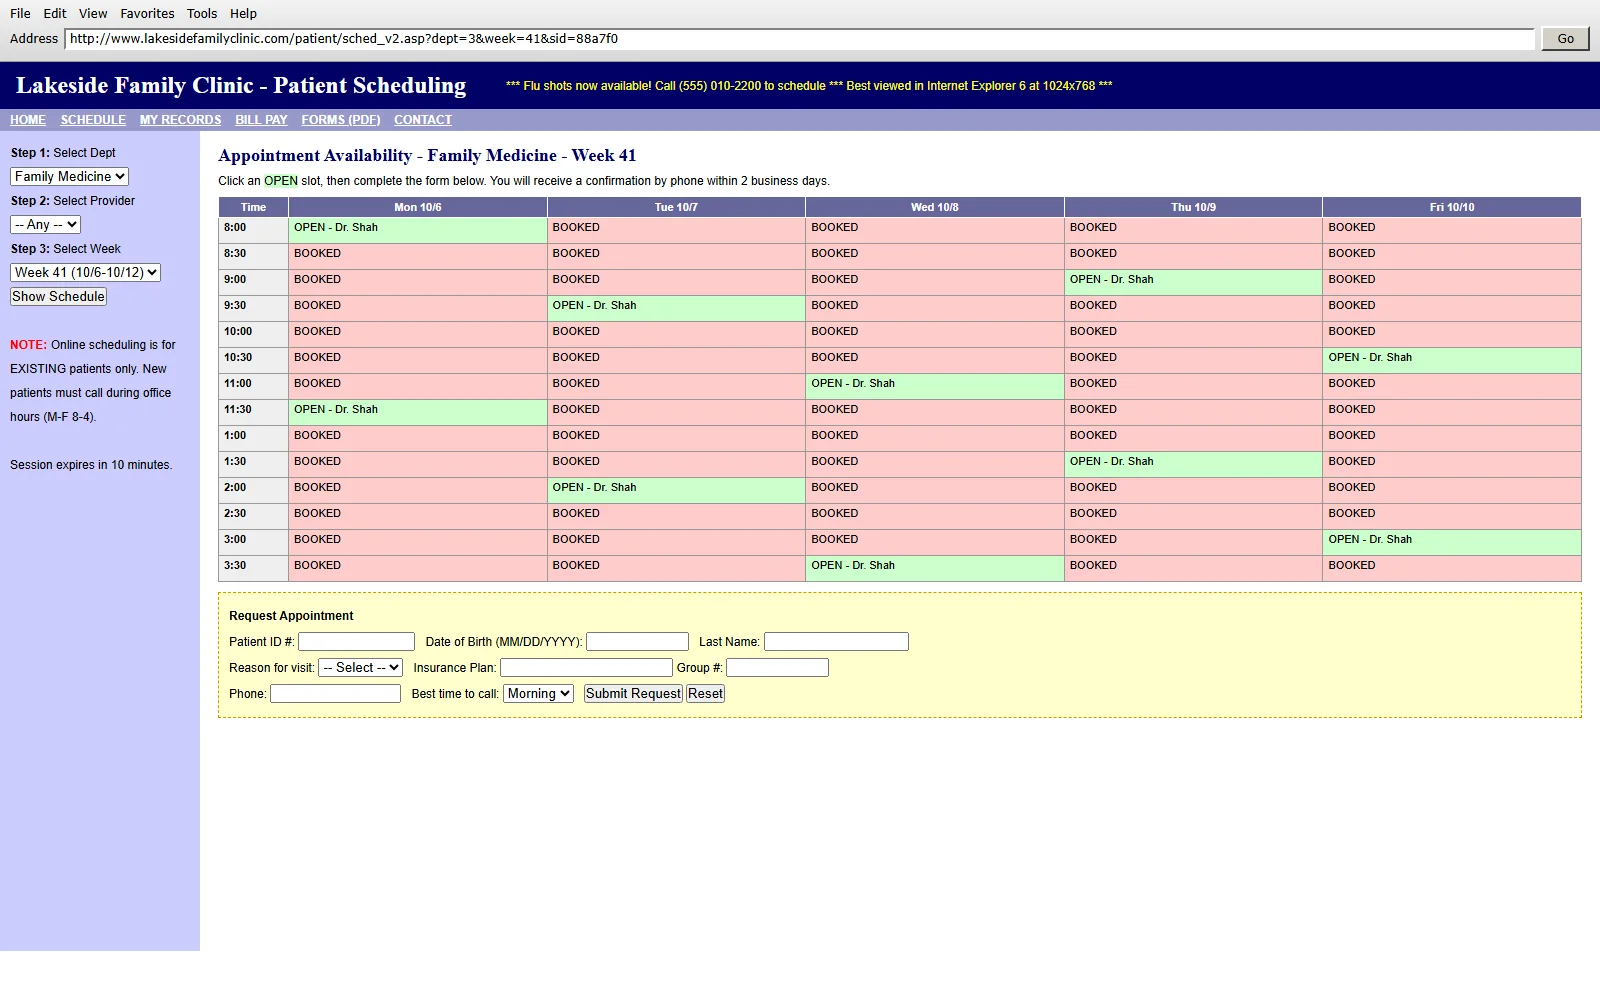Go to the HOME link
This screenshot has height=1000, width=1600.
[28, 120]
